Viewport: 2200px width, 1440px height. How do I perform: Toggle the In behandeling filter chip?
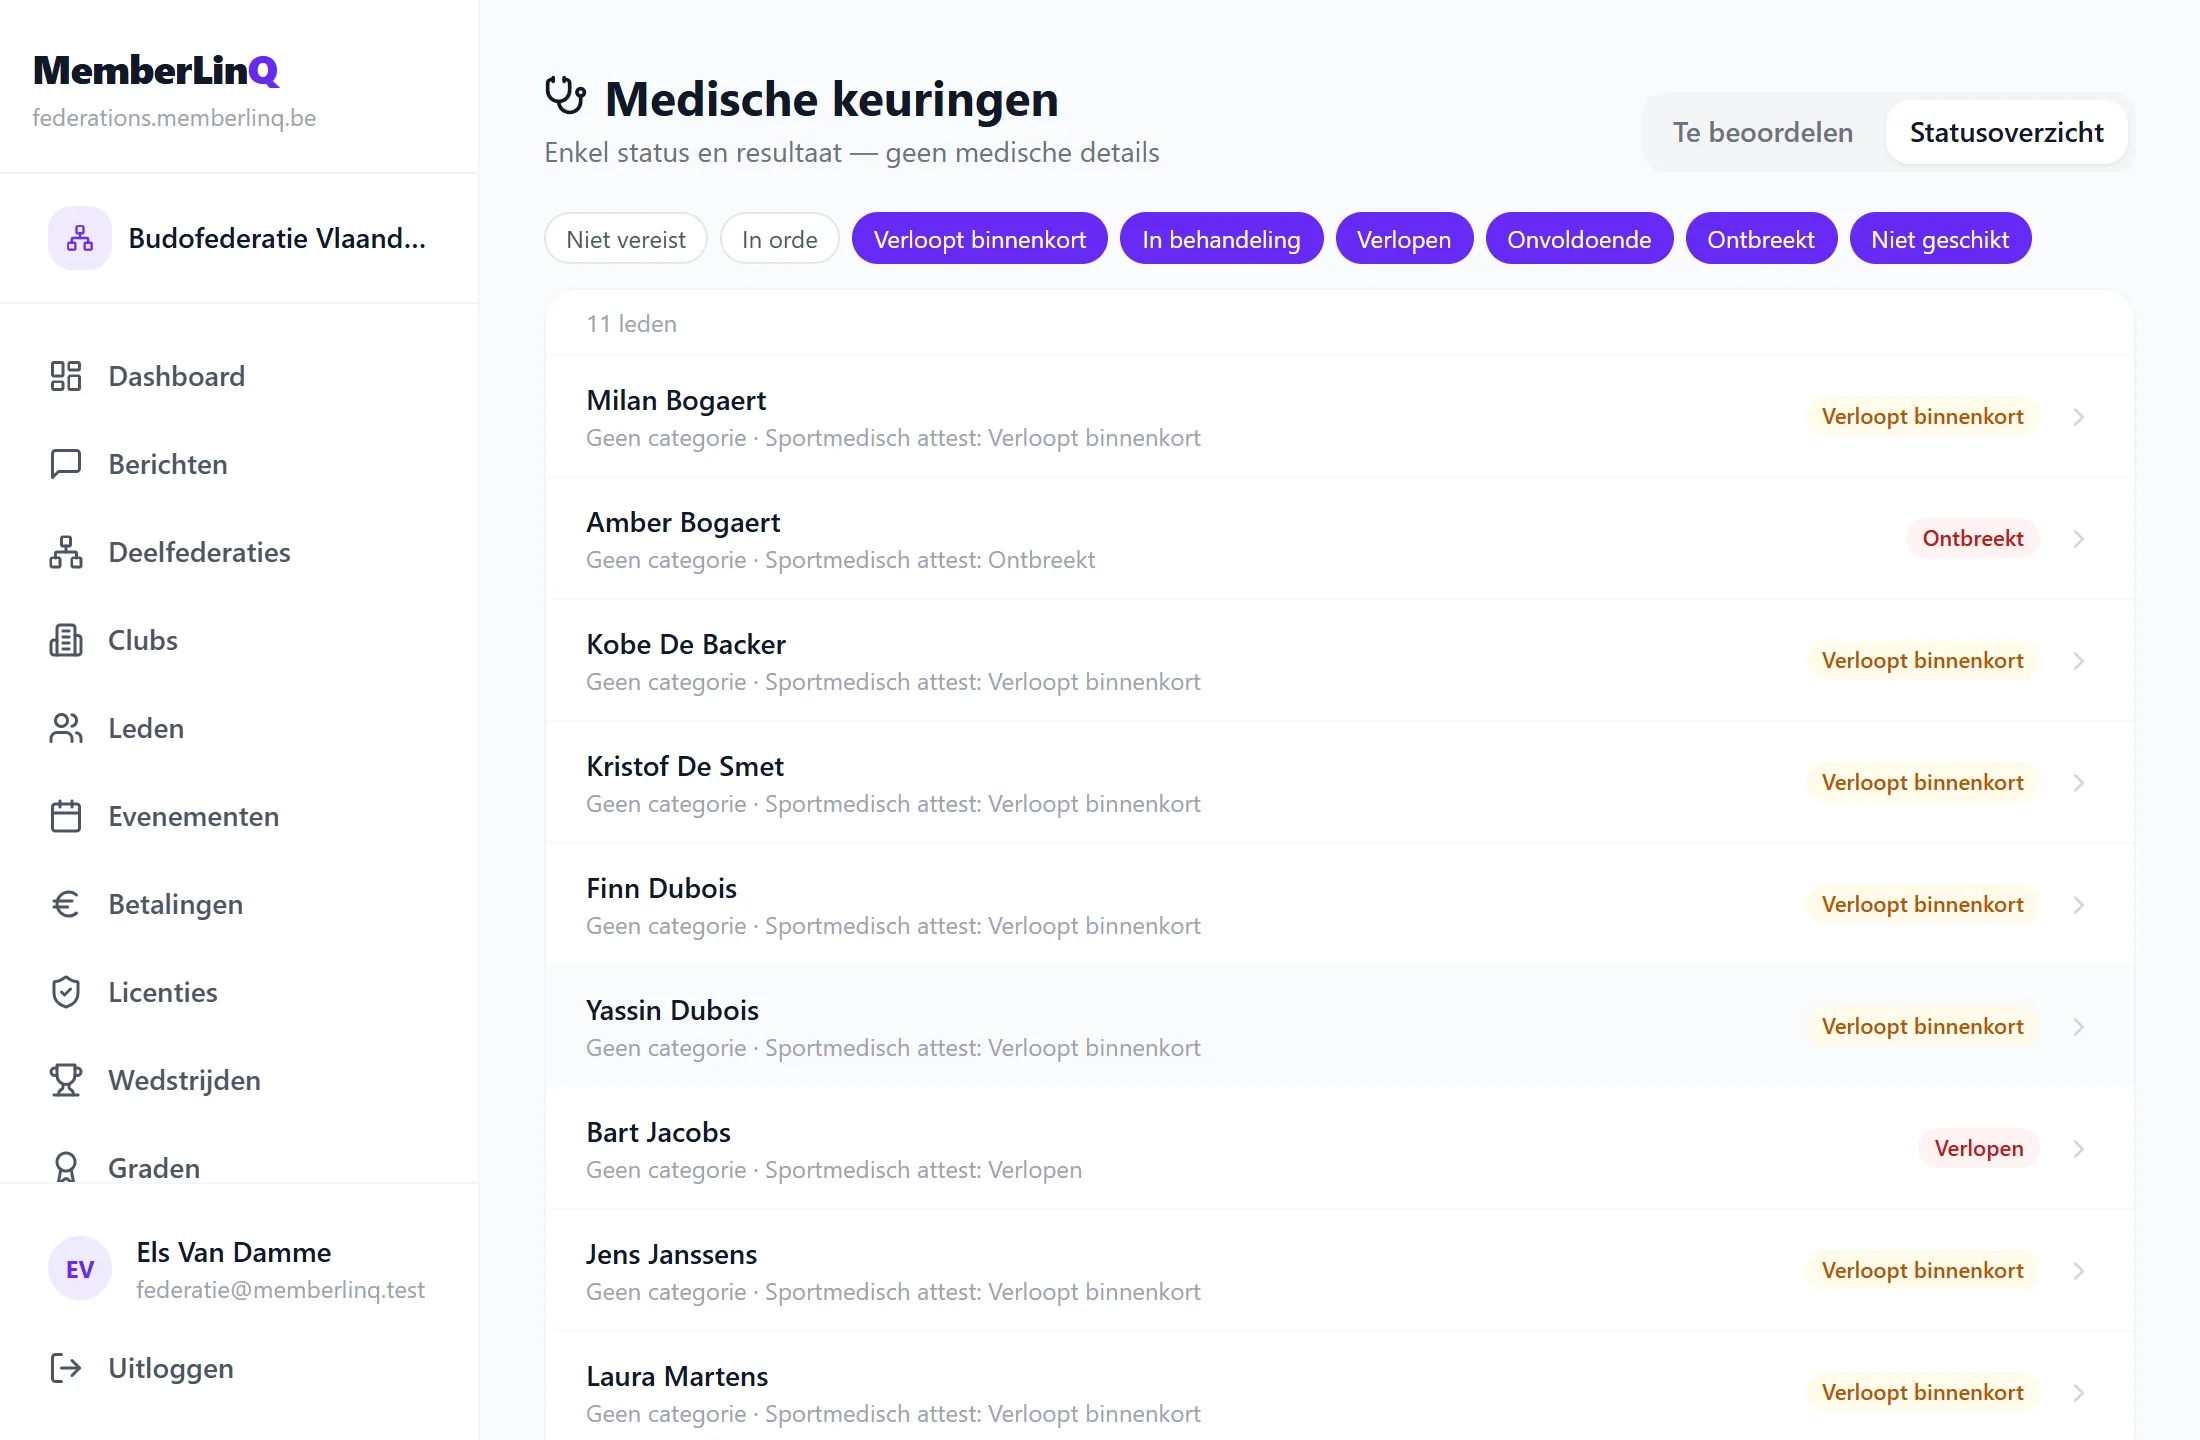pos(1221,239)
